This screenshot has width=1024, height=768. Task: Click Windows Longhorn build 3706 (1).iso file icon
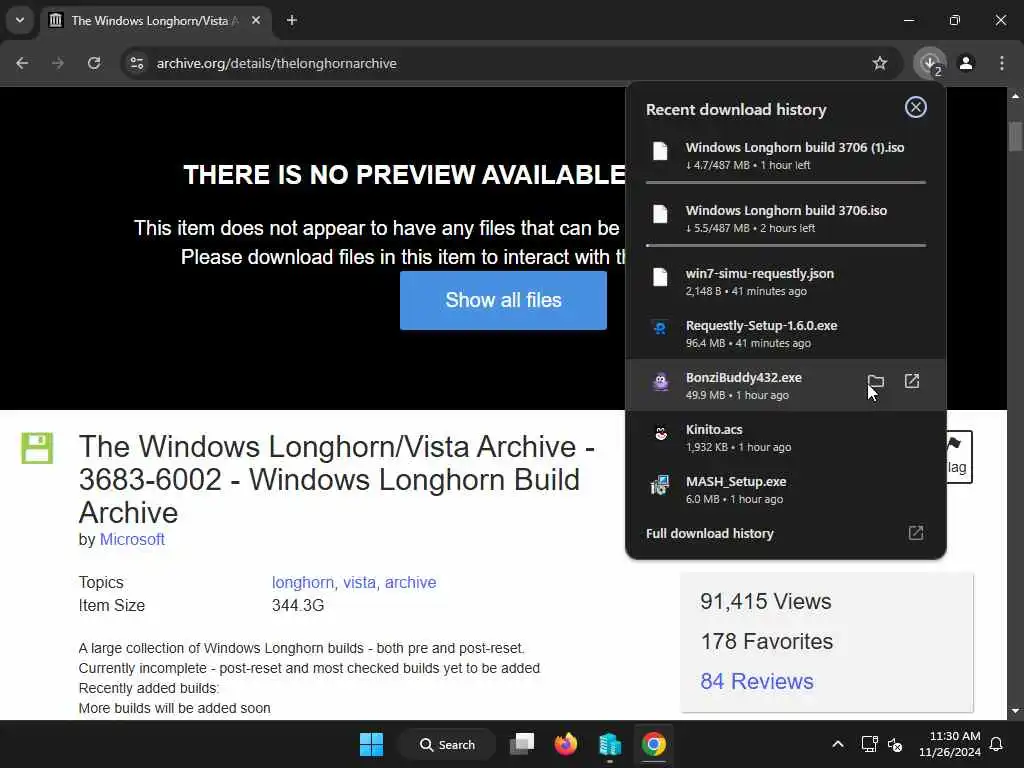(660, 152)
